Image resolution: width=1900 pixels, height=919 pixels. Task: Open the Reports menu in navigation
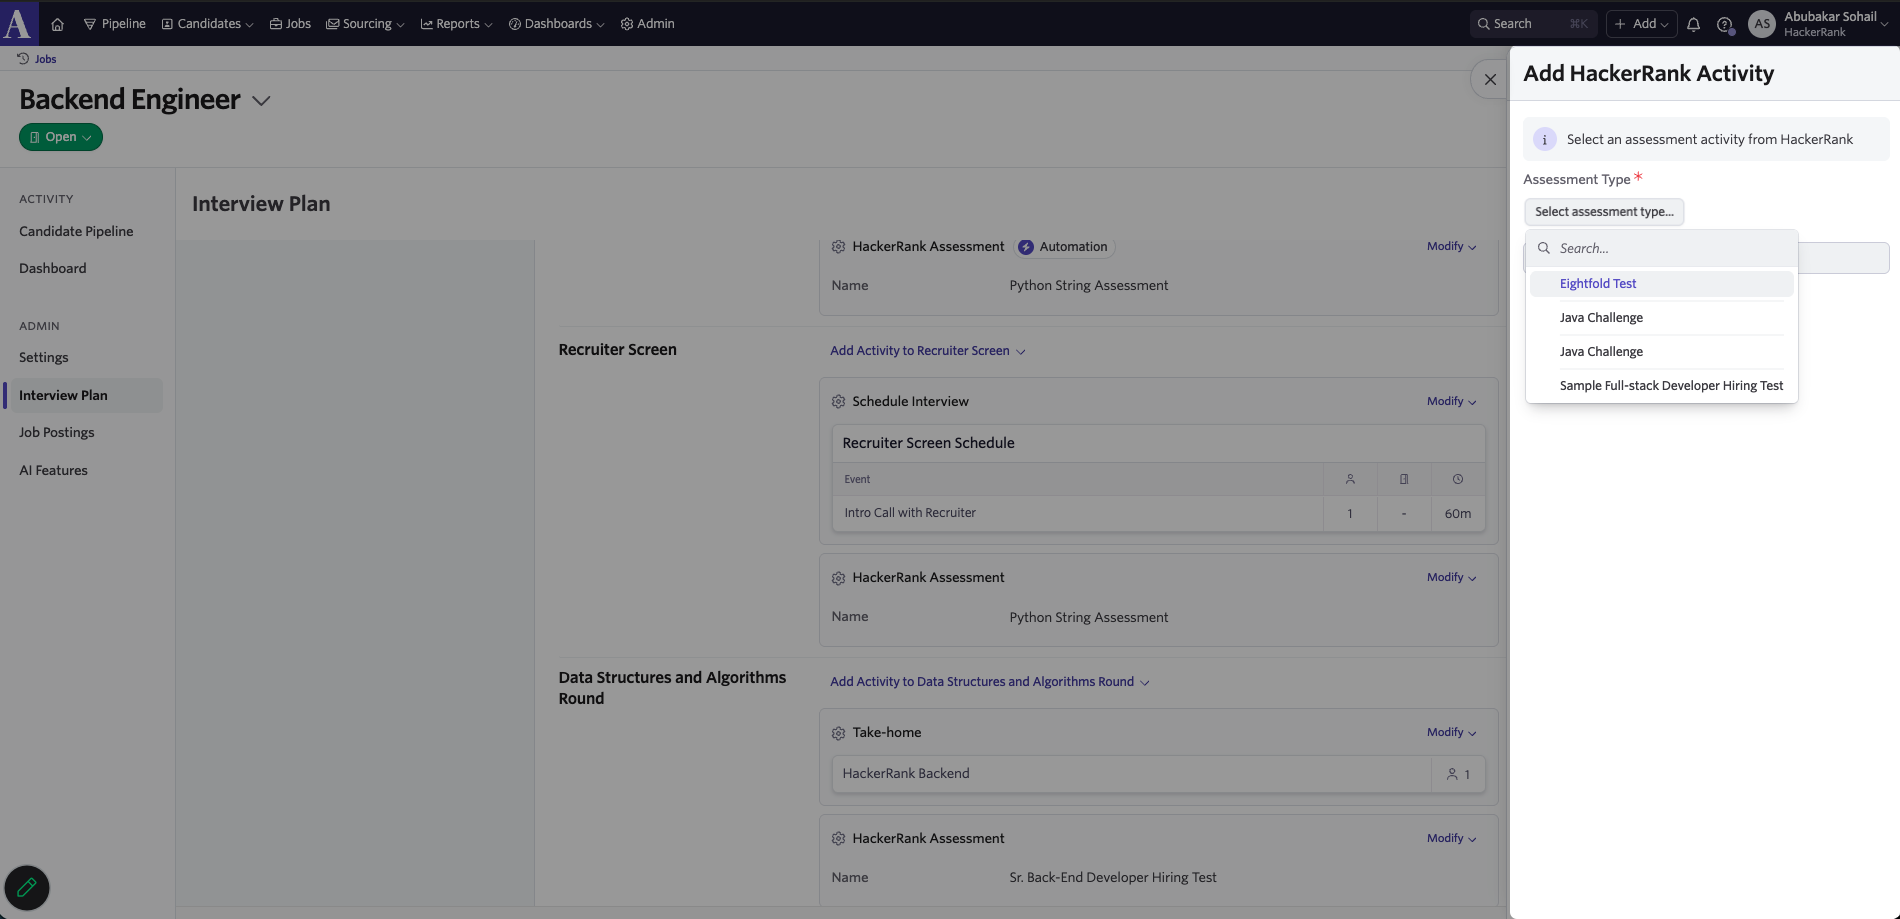456,24
